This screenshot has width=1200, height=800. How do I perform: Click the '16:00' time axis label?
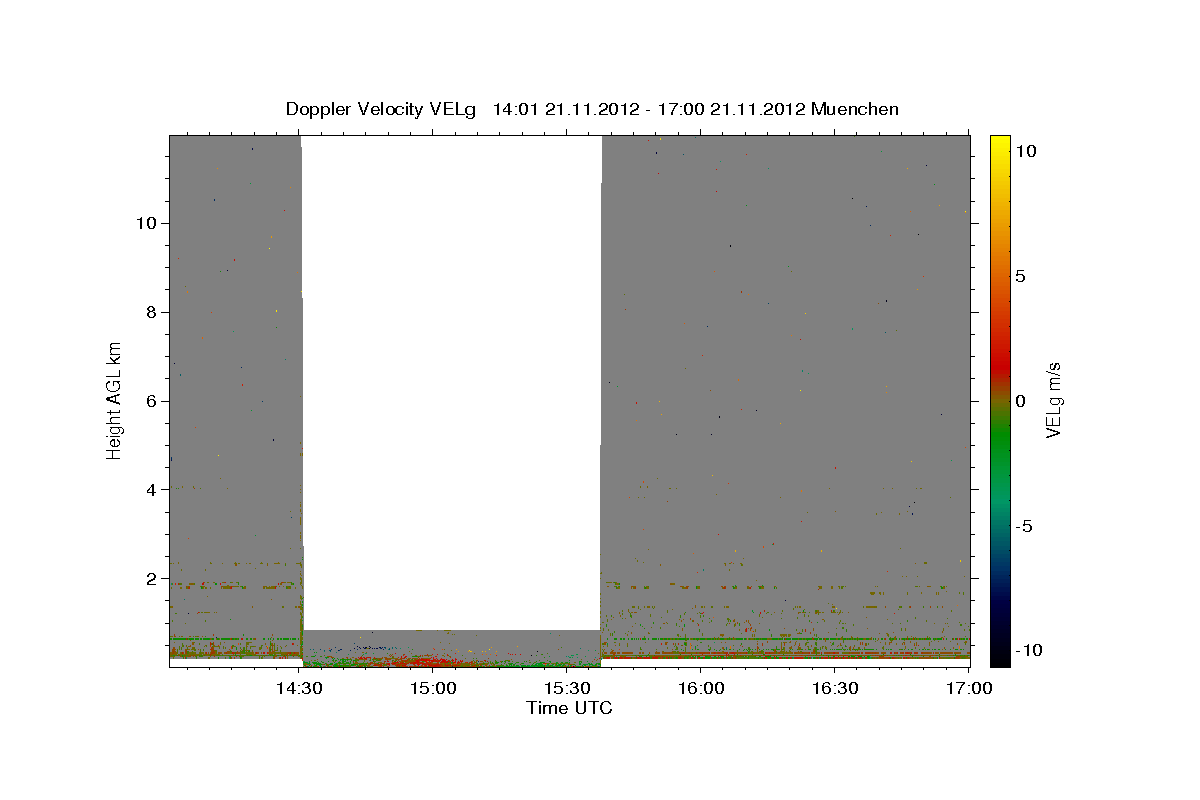click(701, 688)
